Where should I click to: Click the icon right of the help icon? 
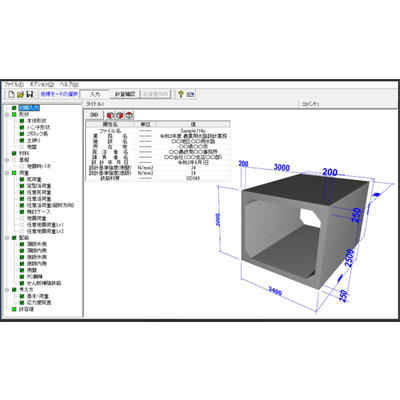pos(190,94)
